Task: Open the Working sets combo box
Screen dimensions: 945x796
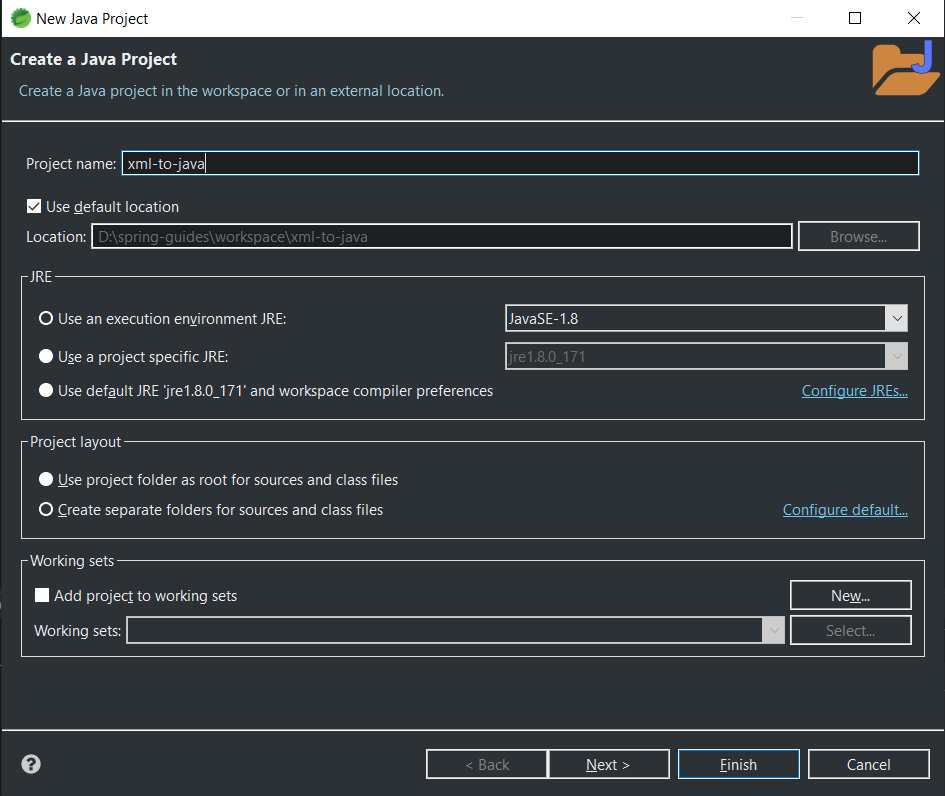Action: tap(455, 630)
